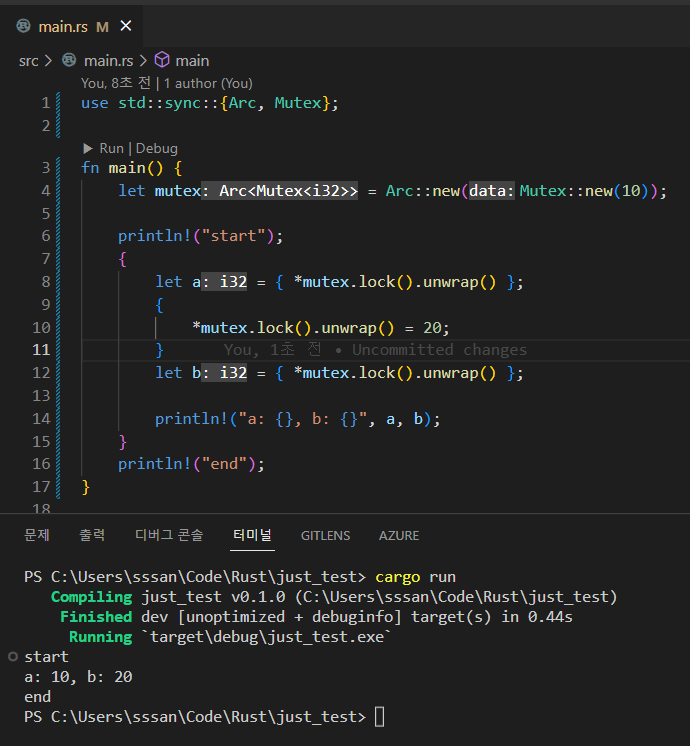The width and height of the screenshot is (690, 746).
Task: Open the 디버그 콘솔 panel tab
Action: (169, 535)
